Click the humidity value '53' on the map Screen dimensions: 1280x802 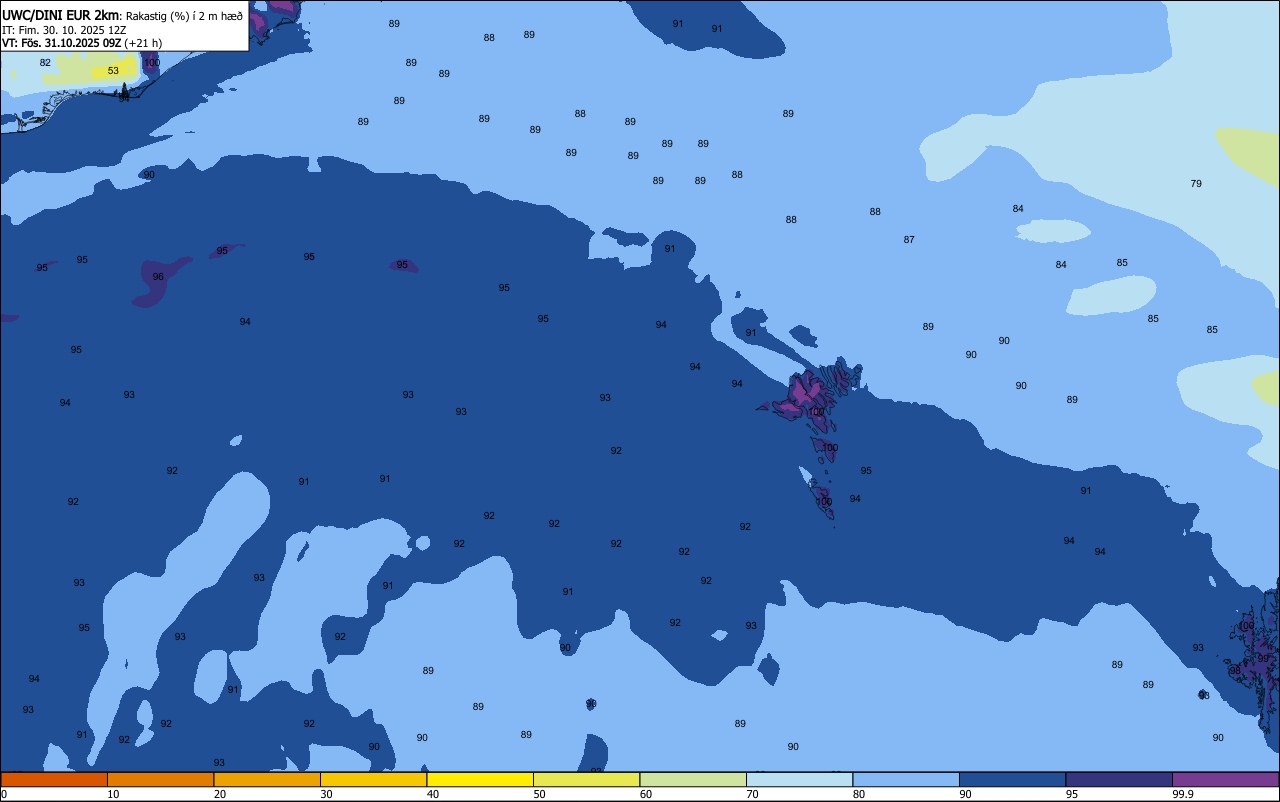pyautogui.click(x=113, y=71)
